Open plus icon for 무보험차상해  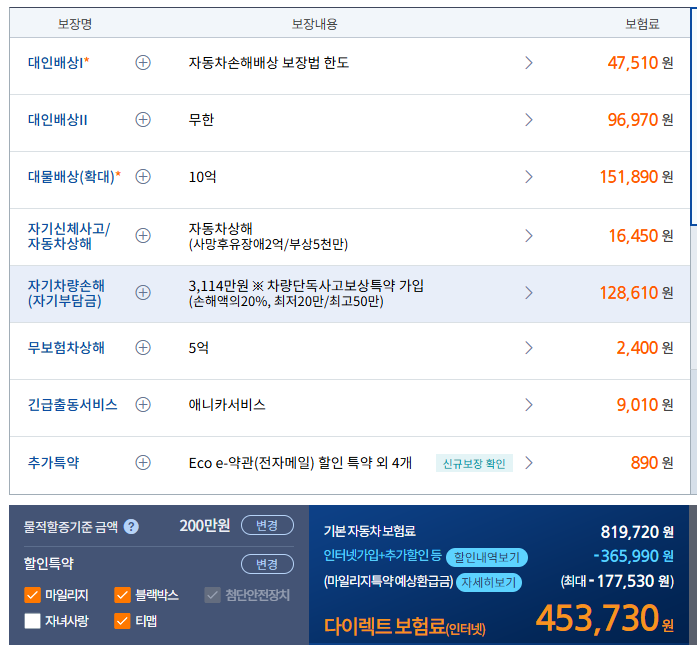[143, 347]
